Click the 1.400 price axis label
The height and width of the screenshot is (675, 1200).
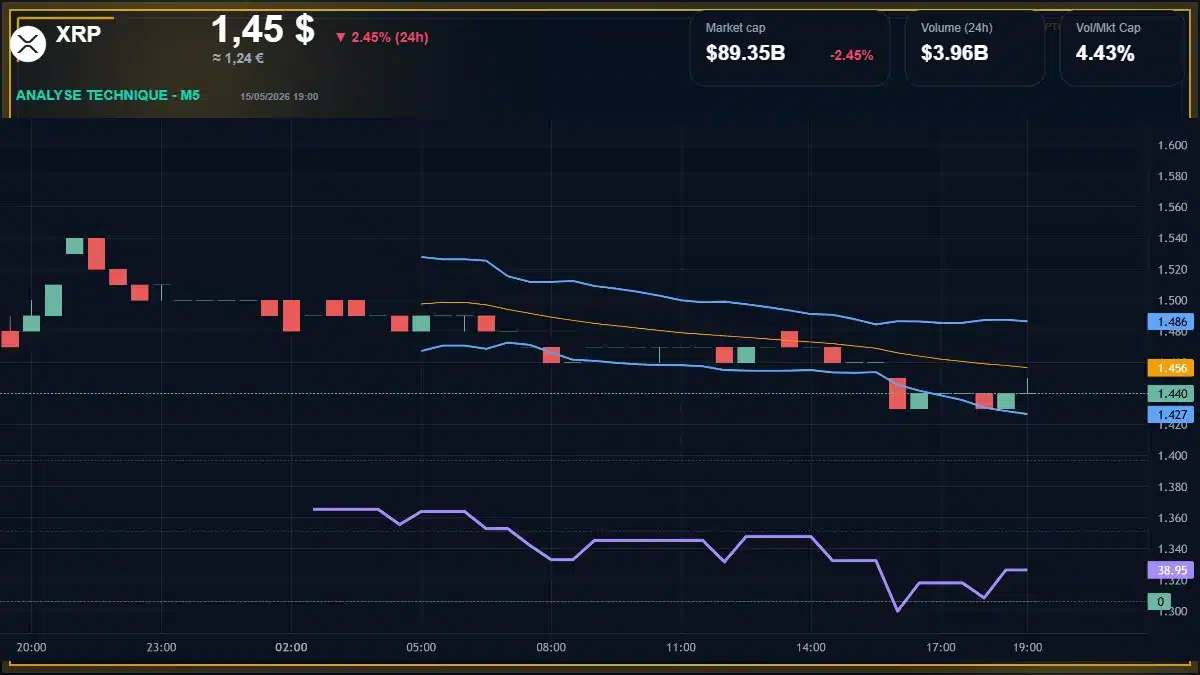click(x=1172, y=456)
